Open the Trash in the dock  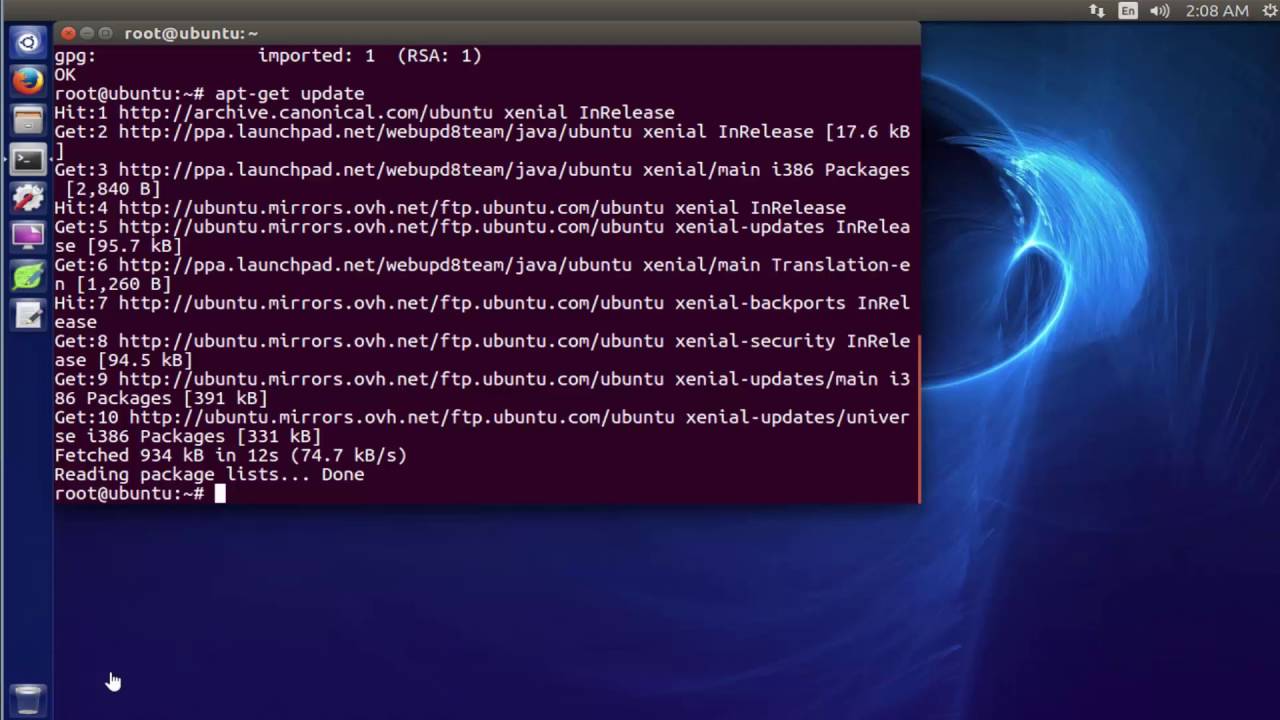pyautogui.click(x=28, y=698)
